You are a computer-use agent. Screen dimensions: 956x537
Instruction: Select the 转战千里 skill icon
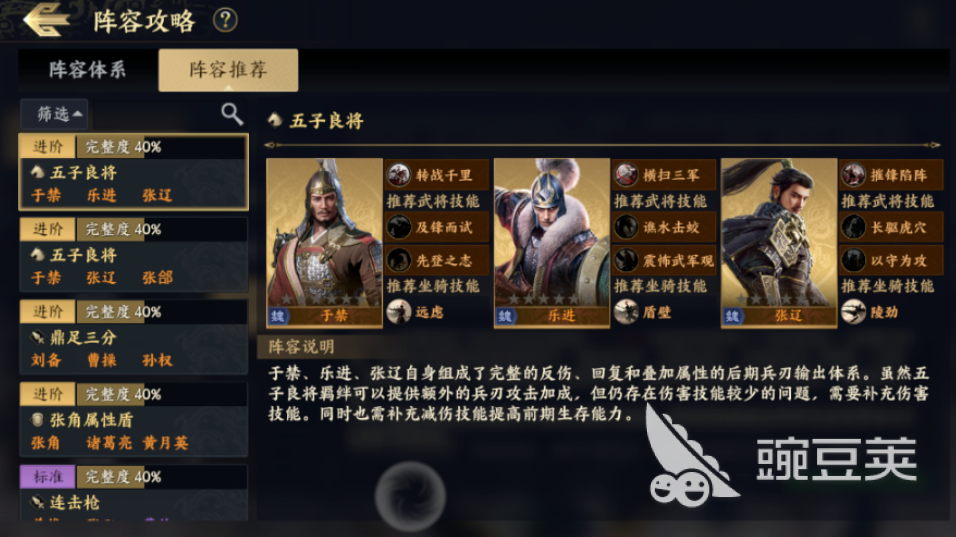pyautogui.click(x=399, y=175)
